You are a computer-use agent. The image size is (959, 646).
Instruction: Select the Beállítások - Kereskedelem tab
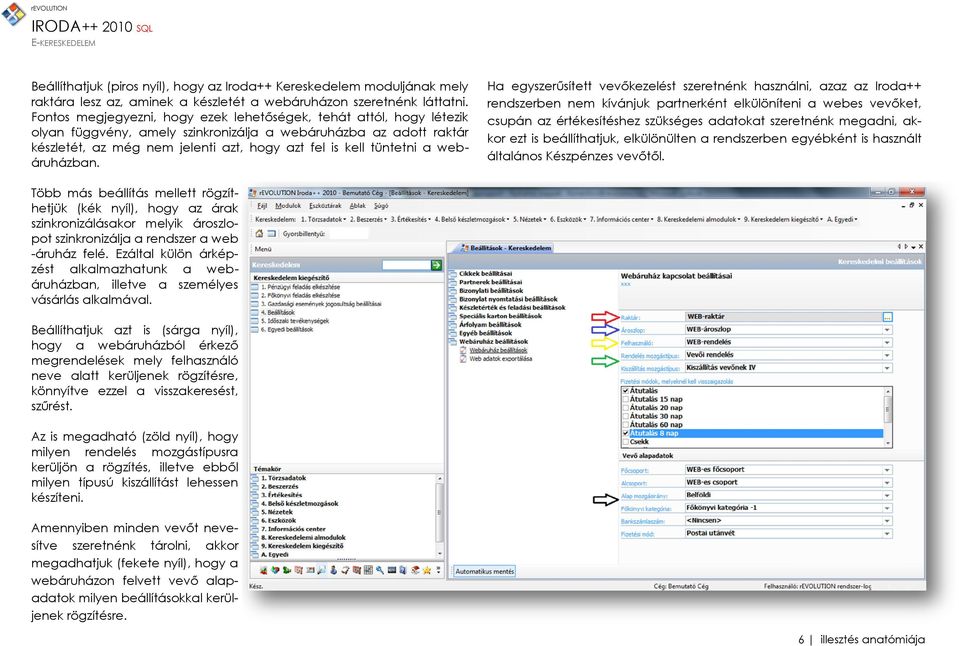[x=506, y=248]
